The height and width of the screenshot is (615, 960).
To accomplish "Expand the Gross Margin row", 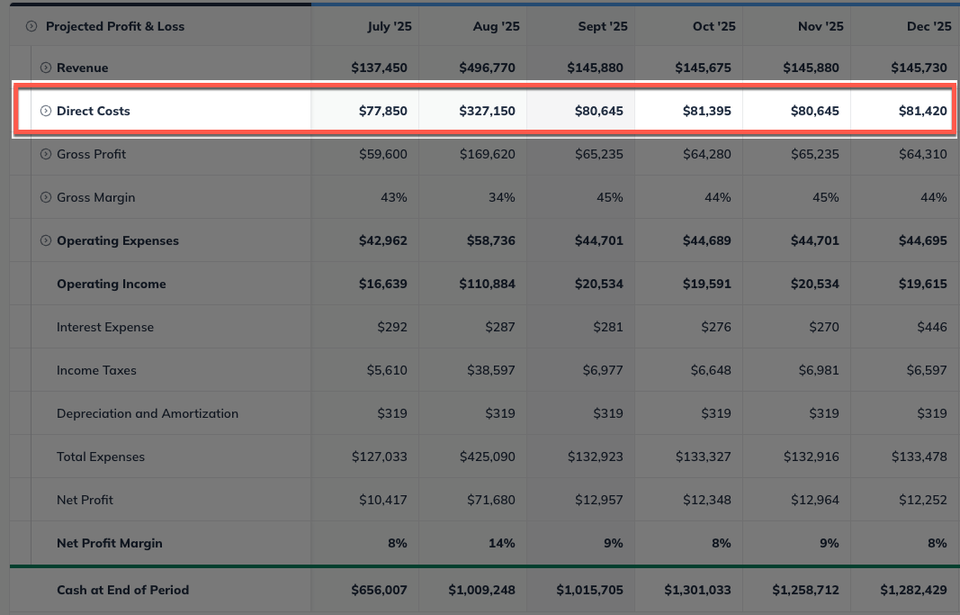I will [45, 197].
